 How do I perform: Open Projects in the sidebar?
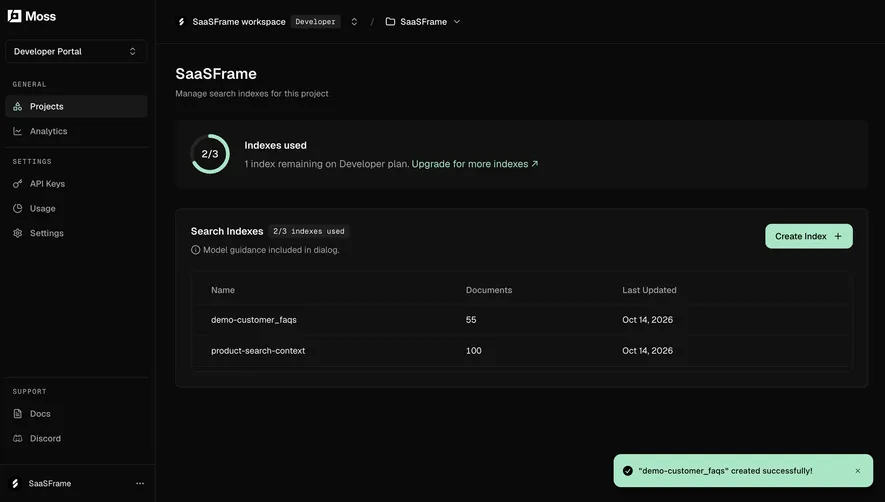point(76,106)
